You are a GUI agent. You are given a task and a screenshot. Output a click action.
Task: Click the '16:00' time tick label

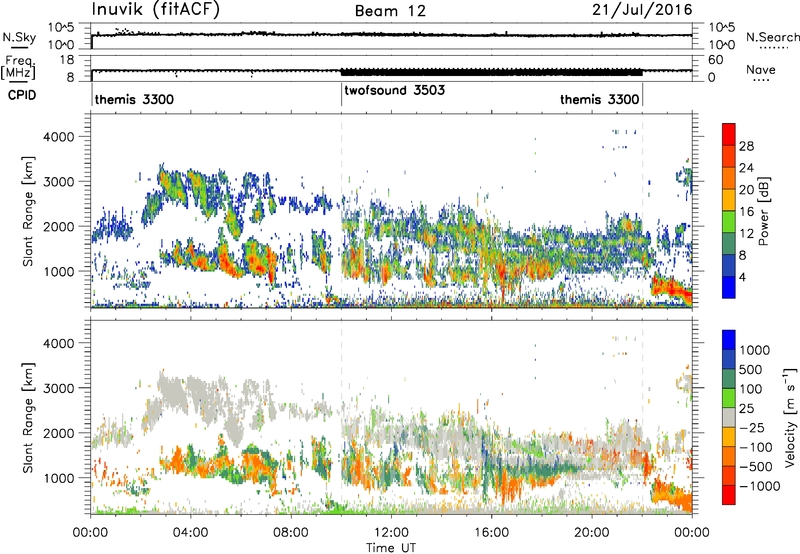tap(491, 533)
